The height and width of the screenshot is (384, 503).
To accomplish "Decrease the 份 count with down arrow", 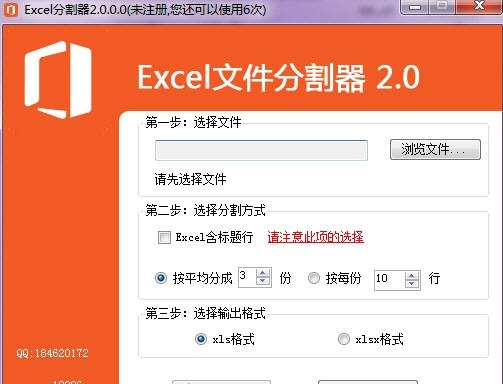I will coord(263,282).
